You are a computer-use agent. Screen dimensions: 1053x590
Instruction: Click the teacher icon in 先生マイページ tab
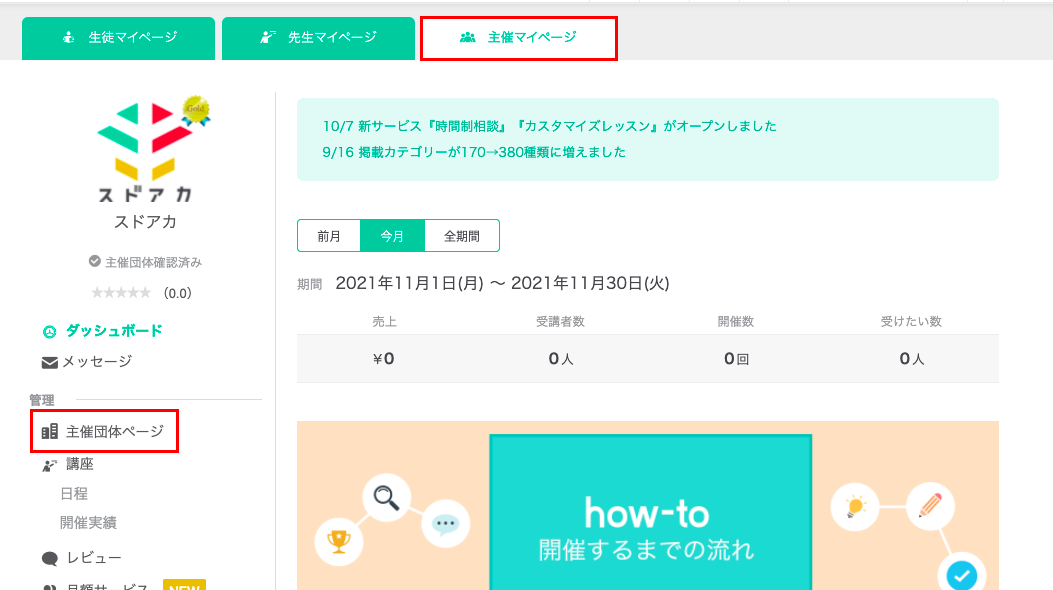pyautogui.click(x=268, y=38)
